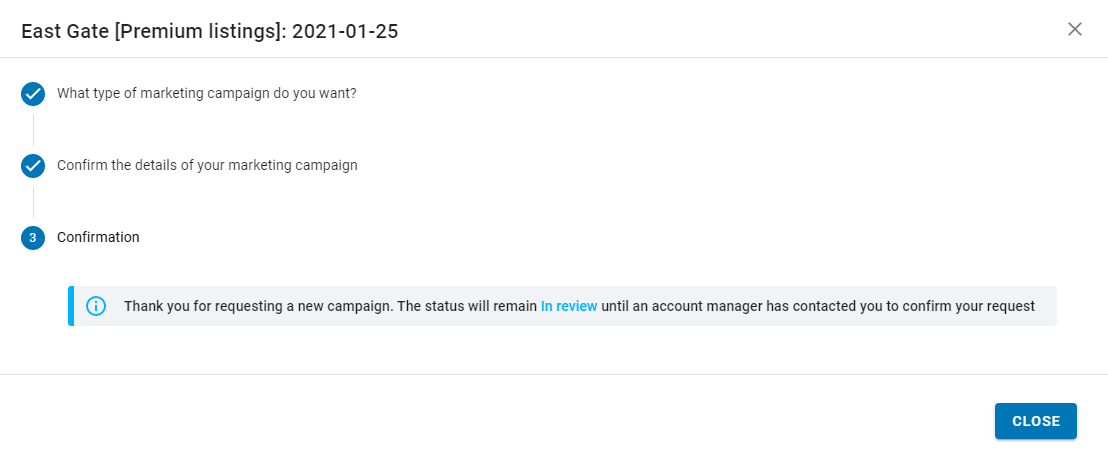Click the Premium listings text in title
1108x464 pixels.
pos(199,32)
